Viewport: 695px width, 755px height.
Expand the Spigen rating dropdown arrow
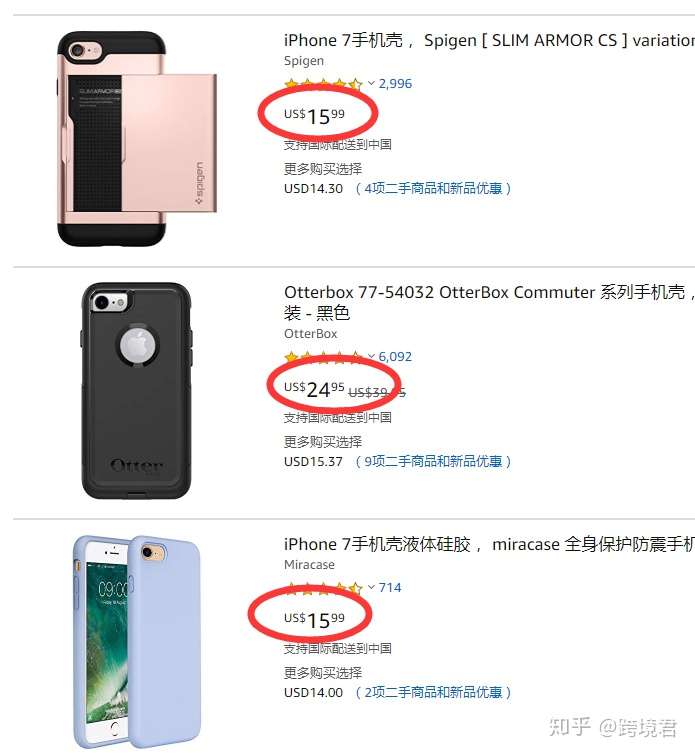click(x=371, y=83)
